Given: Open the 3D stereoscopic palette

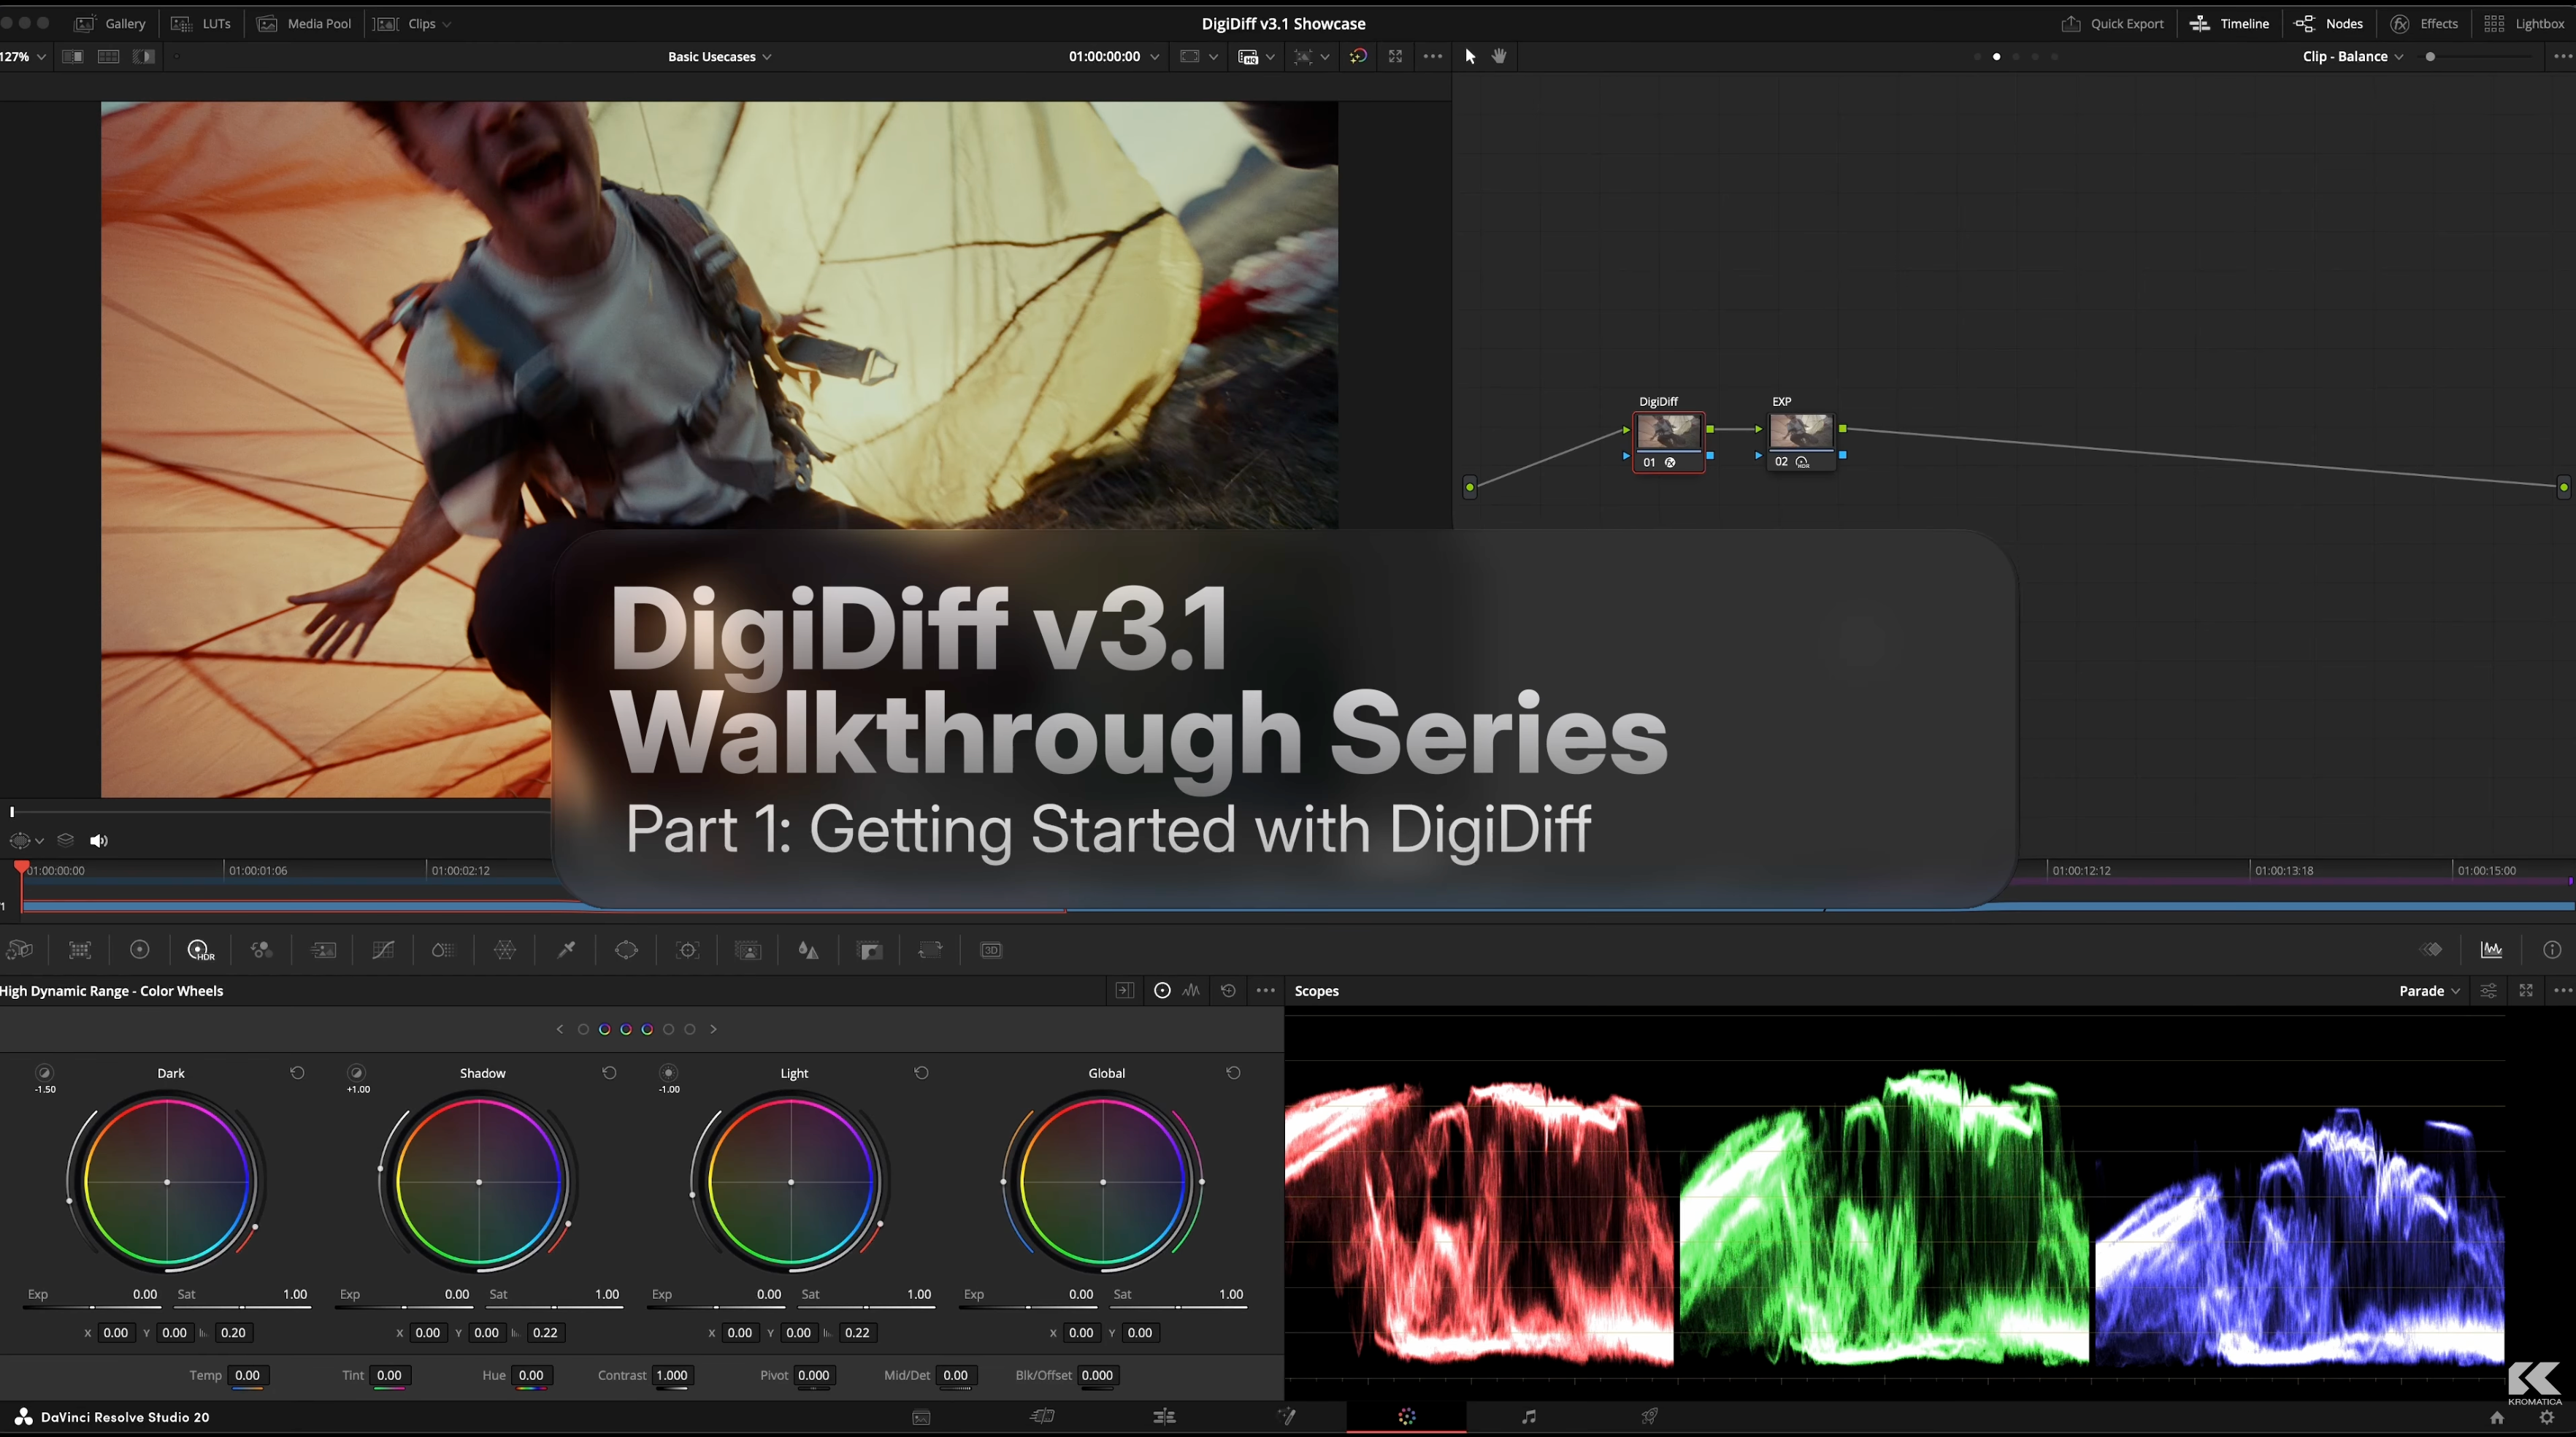Looking at the screenshot, I should click(x=991, y=950).
